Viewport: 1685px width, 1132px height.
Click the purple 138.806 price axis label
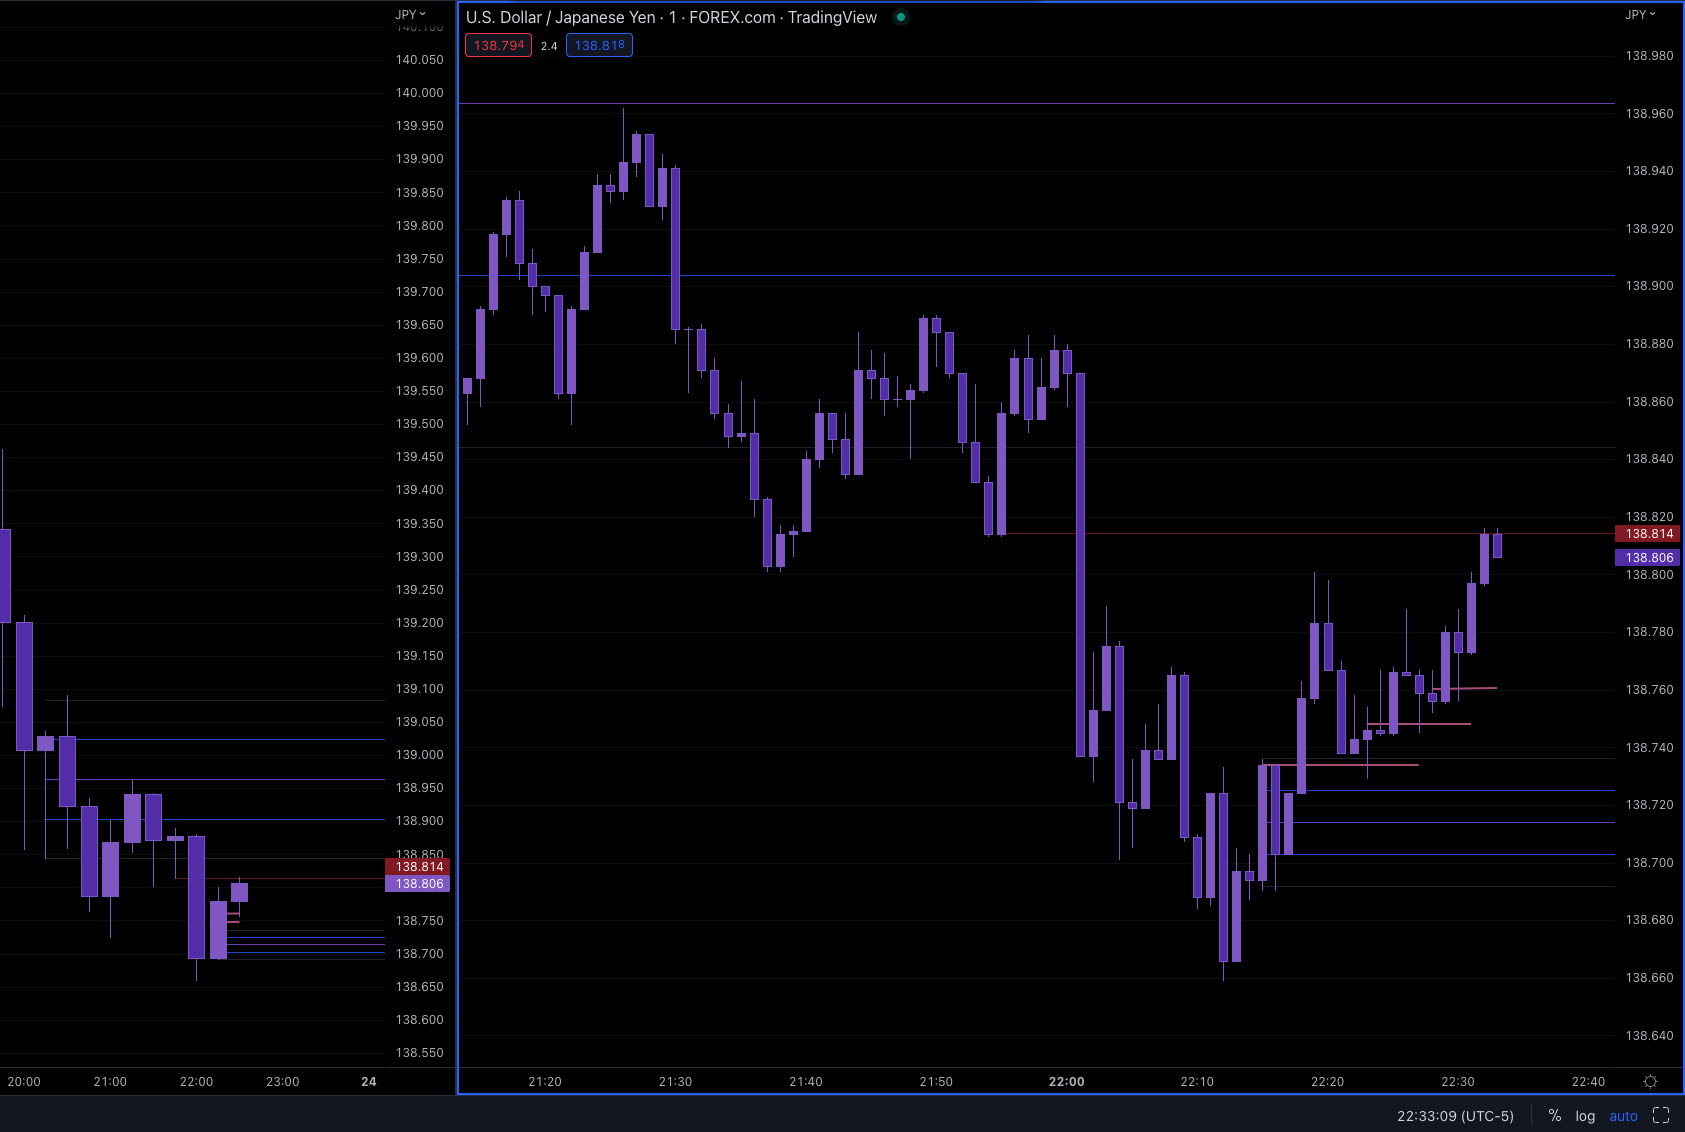(x=1647, y=557)
